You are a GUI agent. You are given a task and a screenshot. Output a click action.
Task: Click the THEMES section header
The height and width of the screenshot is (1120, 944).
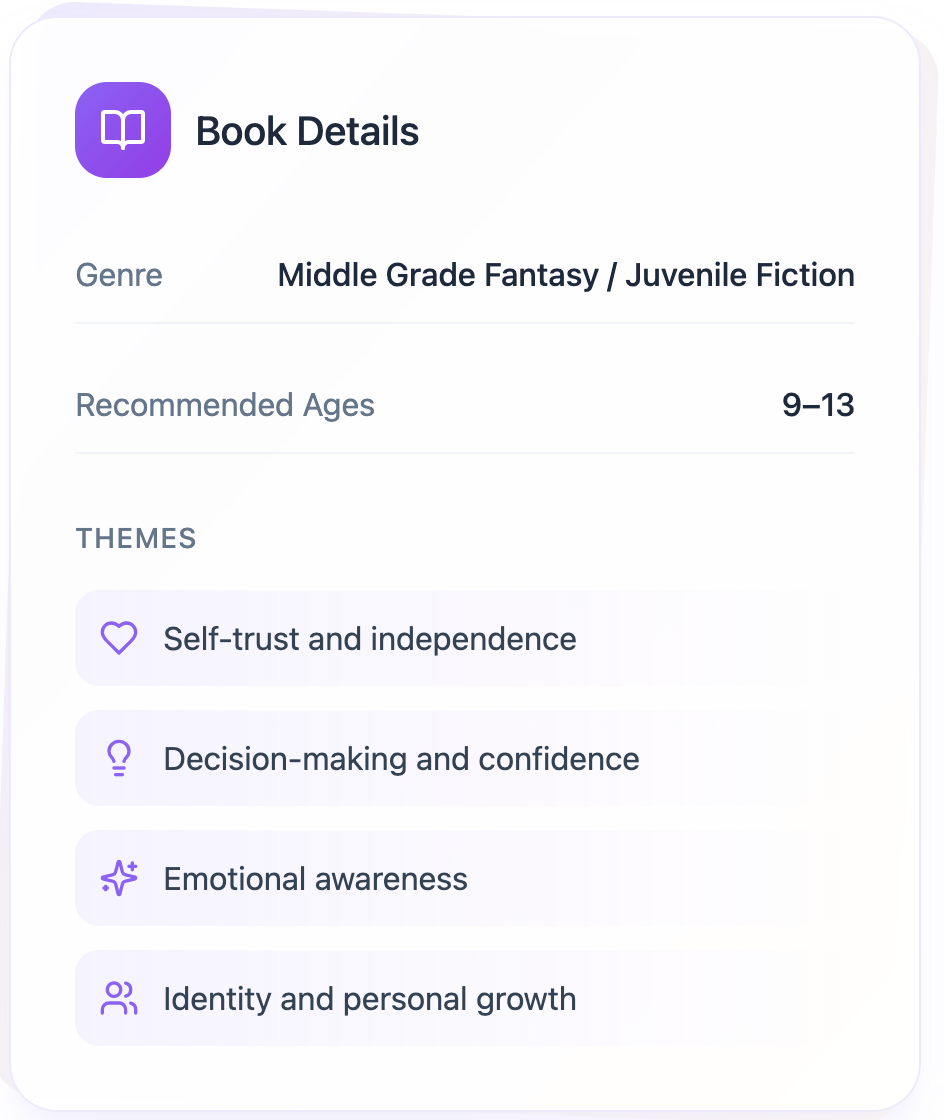pos(136,538)
